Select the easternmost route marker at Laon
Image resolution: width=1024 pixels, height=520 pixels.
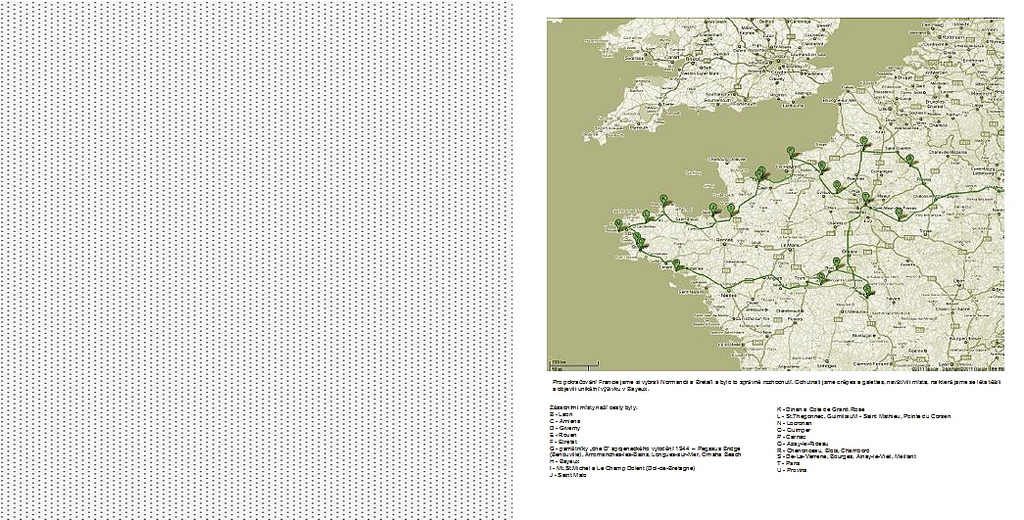(x=909, y=159)
